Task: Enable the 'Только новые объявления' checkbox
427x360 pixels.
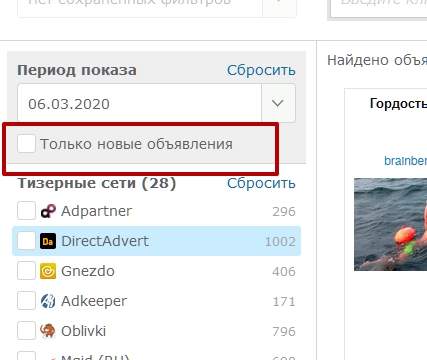Action: pyautogui.click(x=26, y=144)
